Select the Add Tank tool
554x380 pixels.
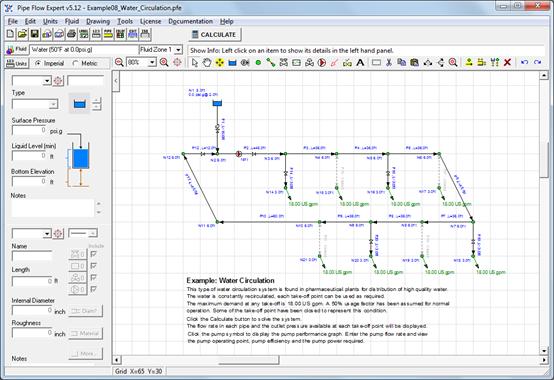pos(232,63)
